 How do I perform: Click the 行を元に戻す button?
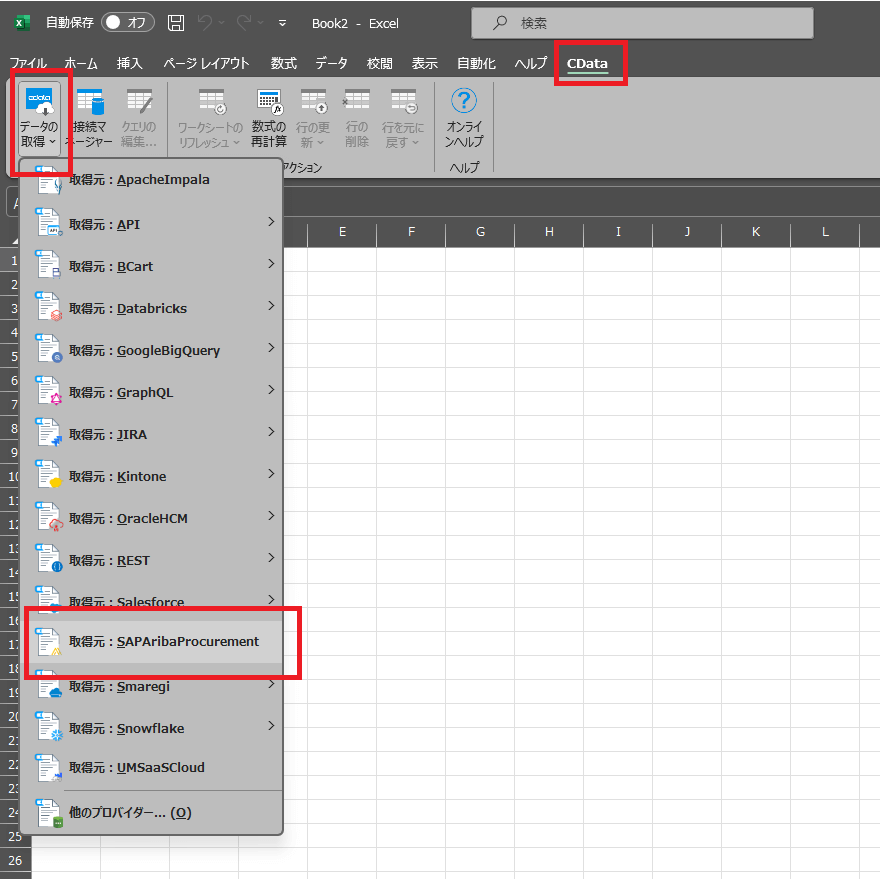pos(403,118)
